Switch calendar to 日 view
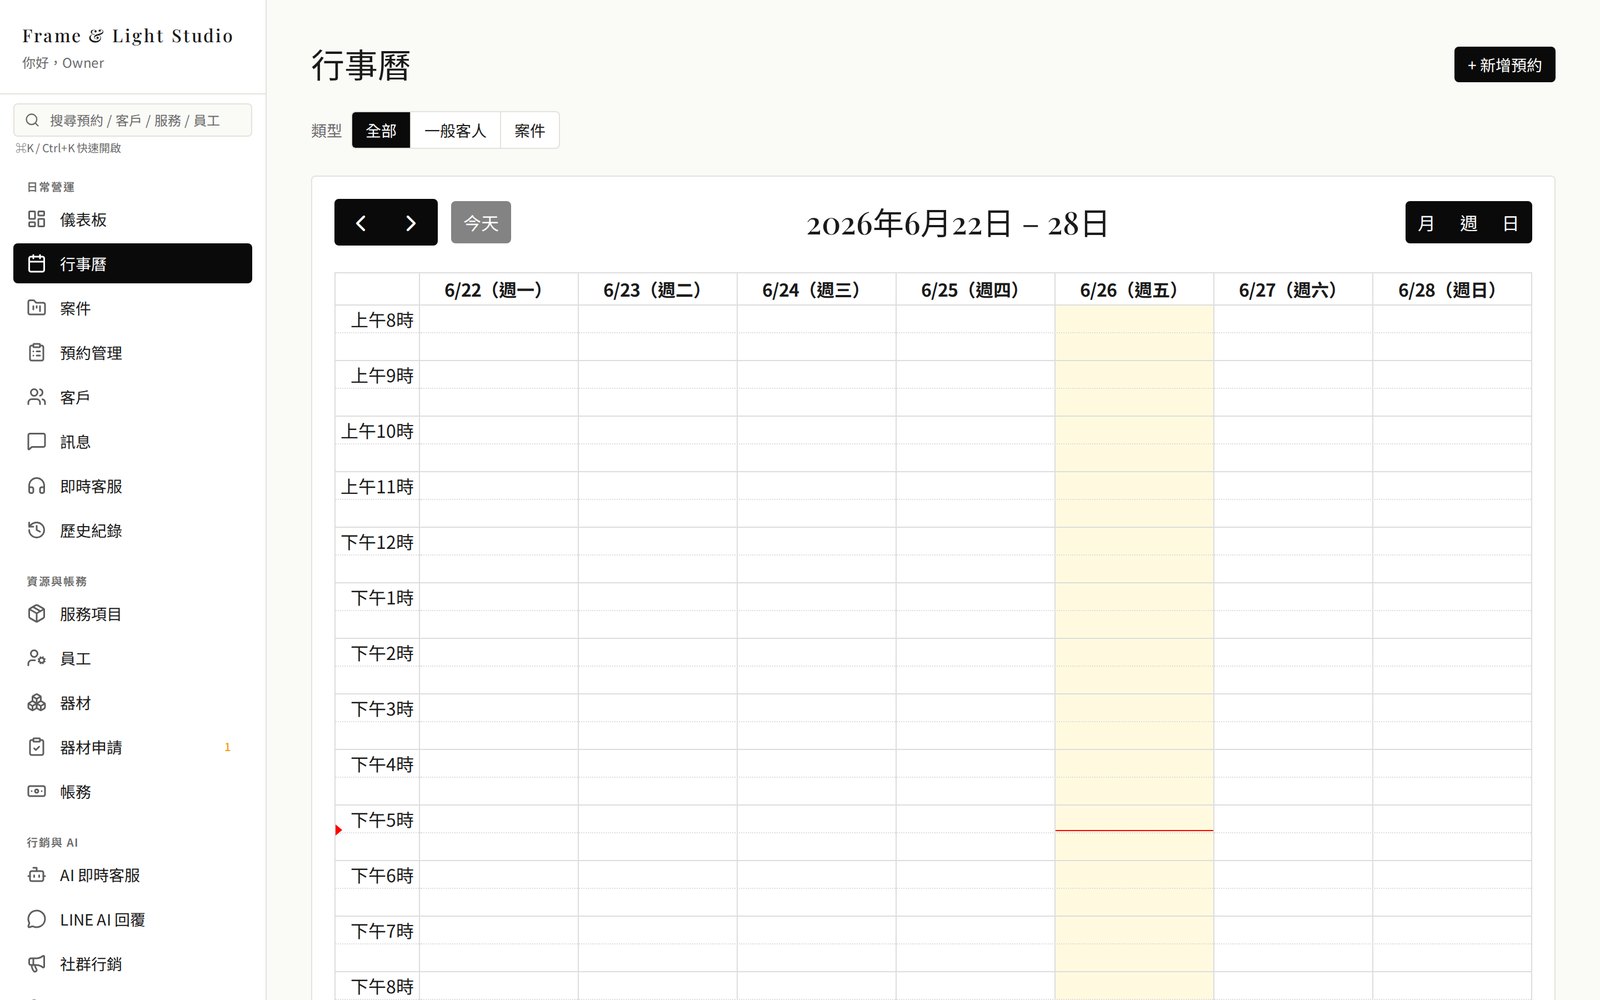Image resolution: width=1600 pixels, height=1000 pixels. pos(1510,223)
